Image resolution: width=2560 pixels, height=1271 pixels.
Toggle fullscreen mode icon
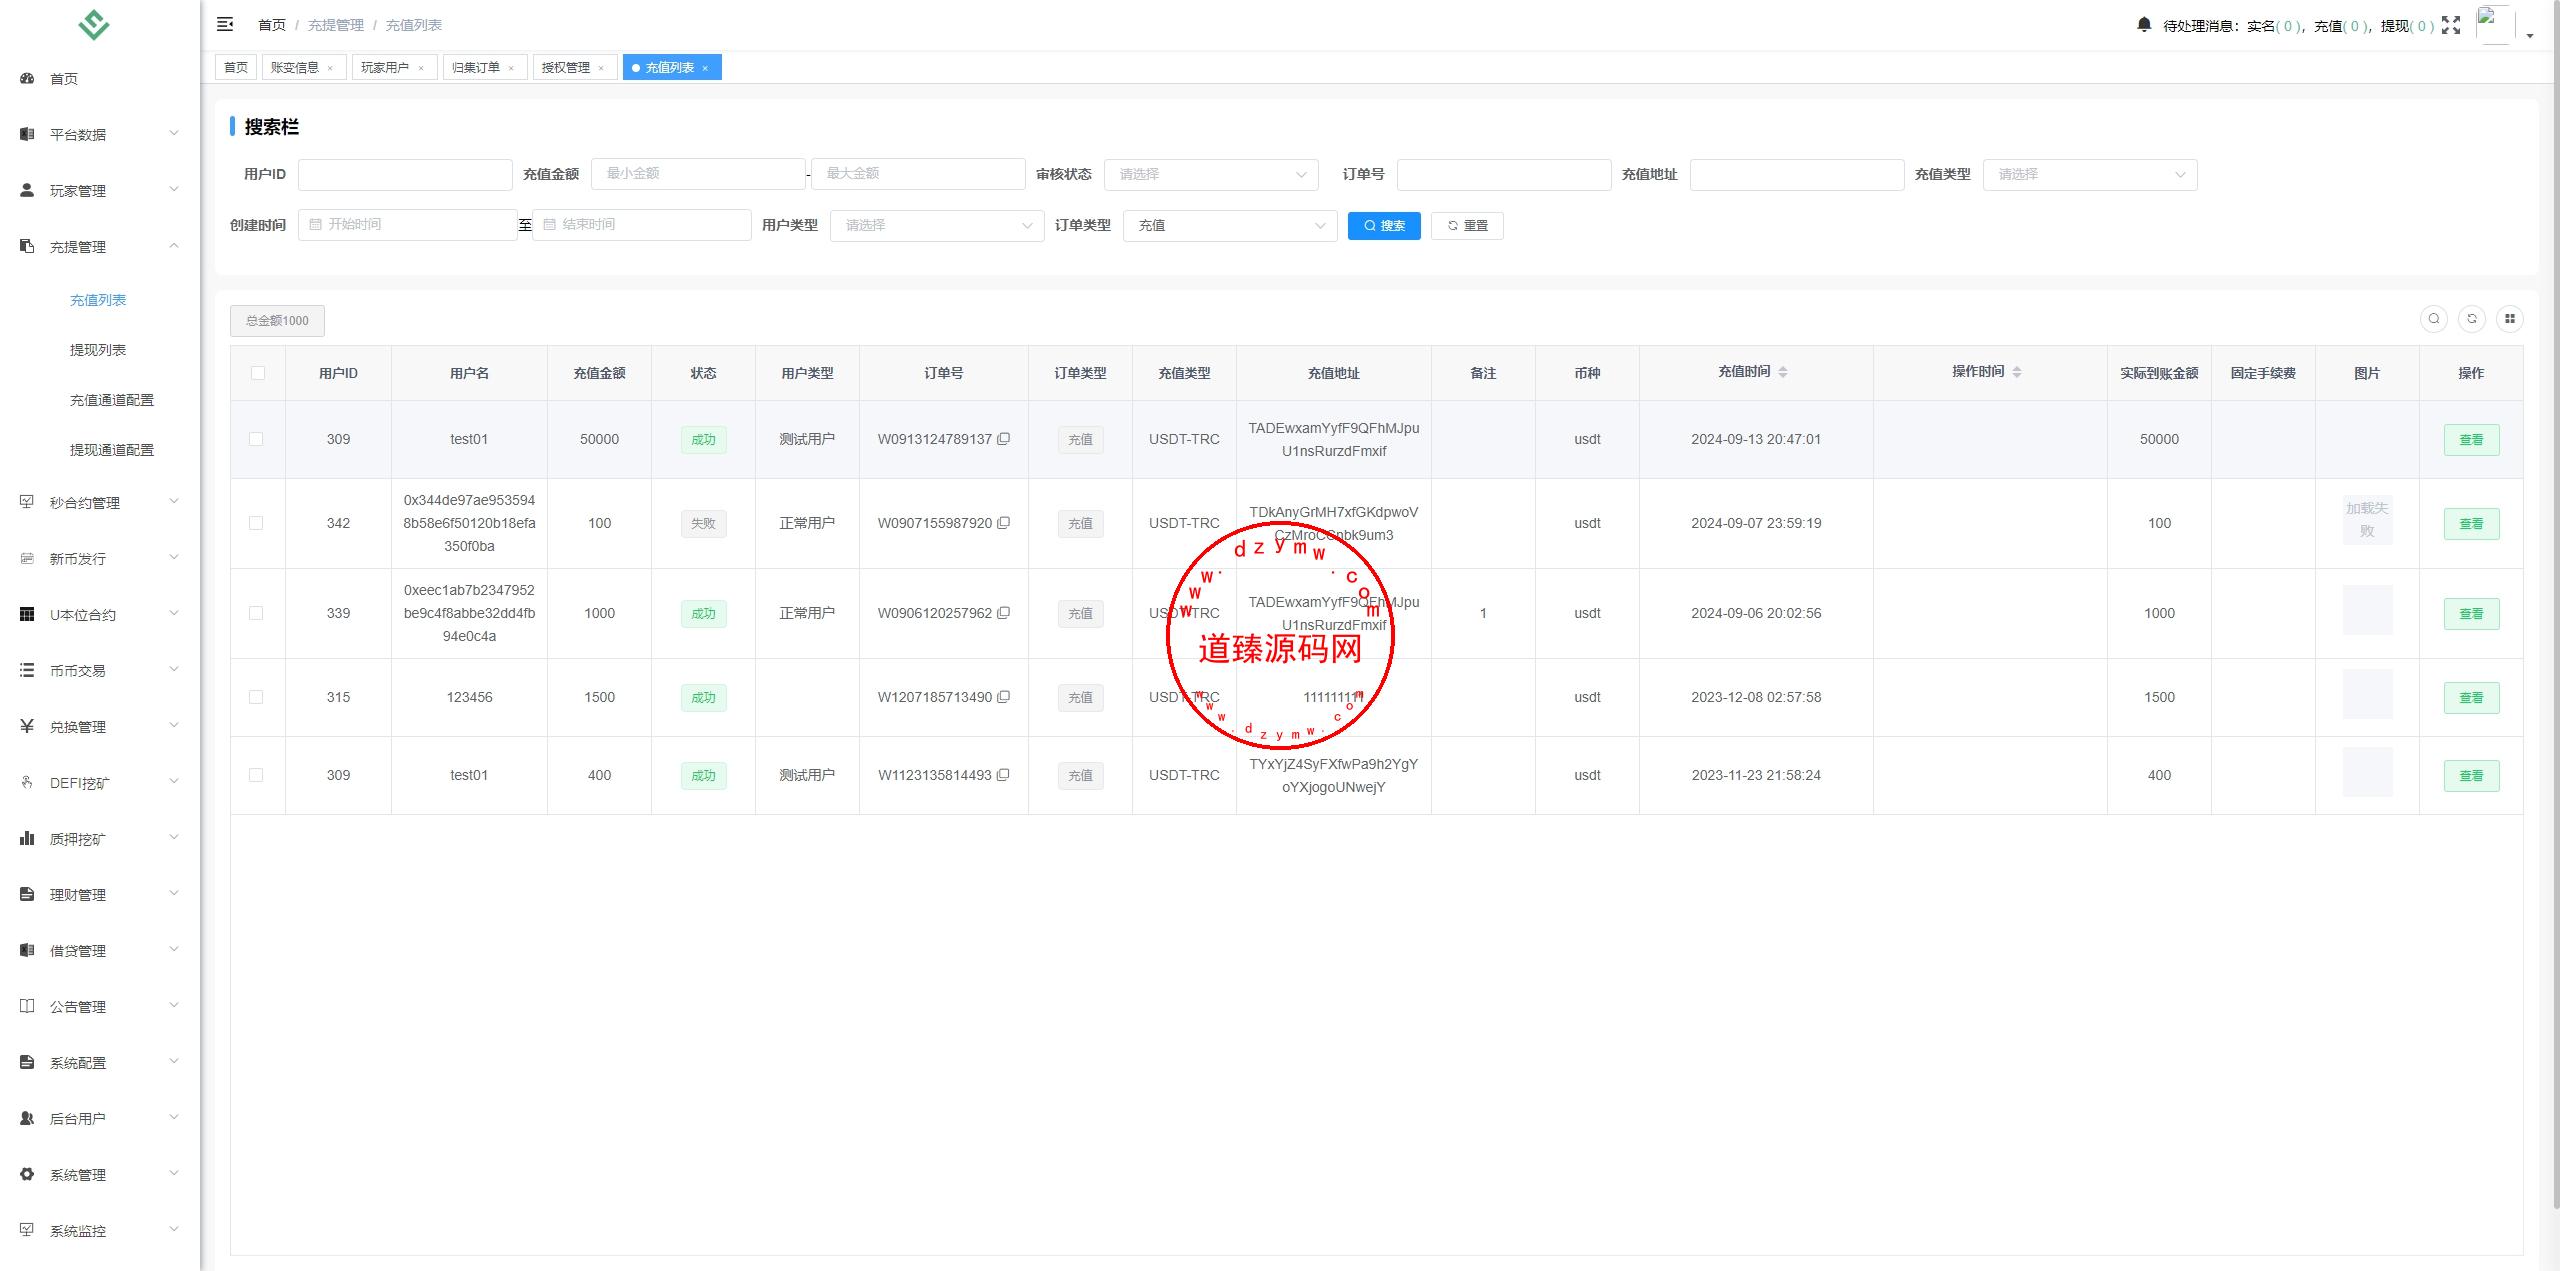coord(2451,25)
